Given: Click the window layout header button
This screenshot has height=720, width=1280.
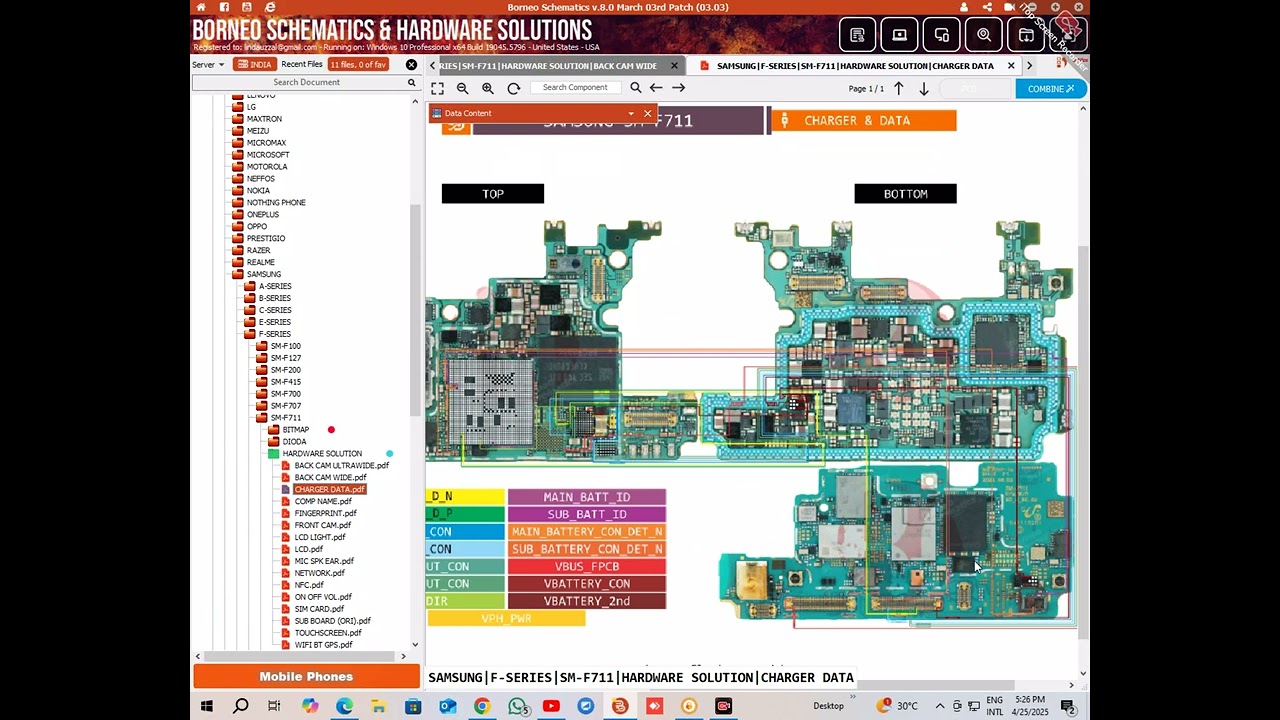Looking at the screenshot, I should 1026,35.
